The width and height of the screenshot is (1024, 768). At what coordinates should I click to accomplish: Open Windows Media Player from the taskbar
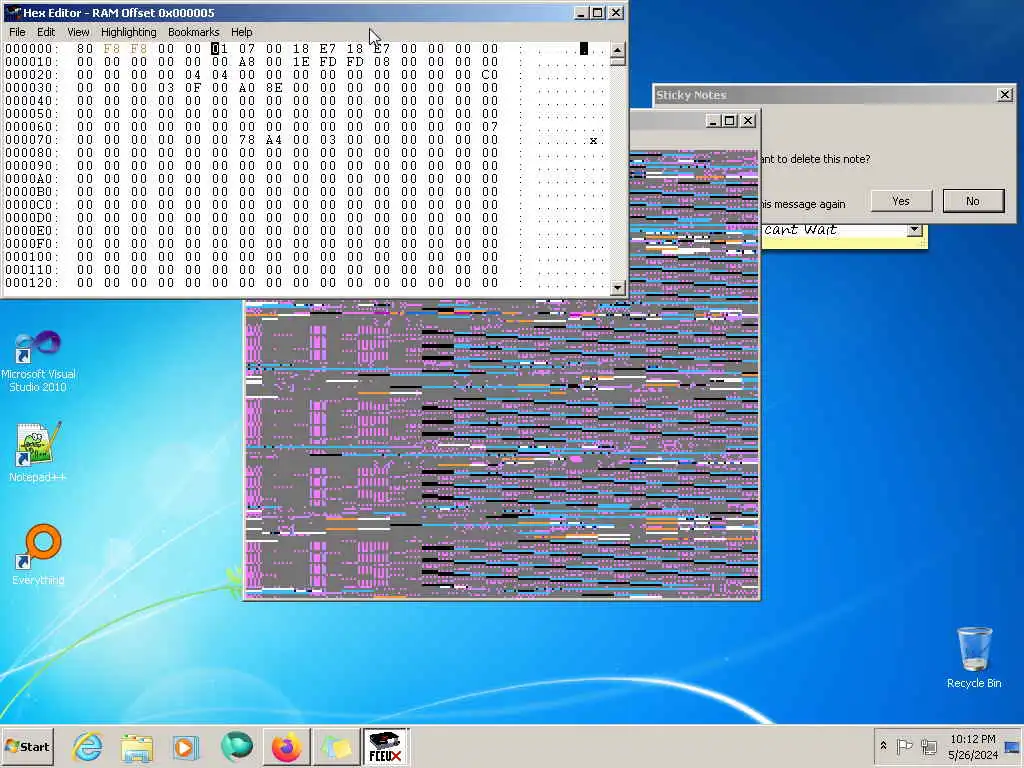click(x=185, y=746)
